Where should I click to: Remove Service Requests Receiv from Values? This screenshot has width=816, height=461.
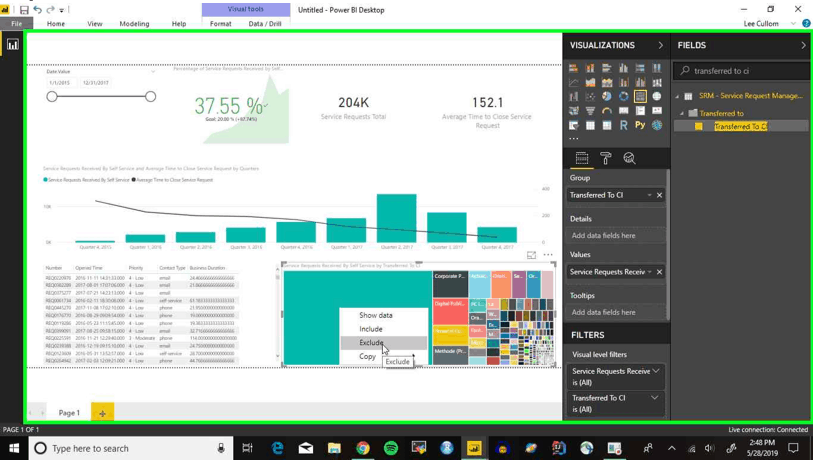(659, 272)
